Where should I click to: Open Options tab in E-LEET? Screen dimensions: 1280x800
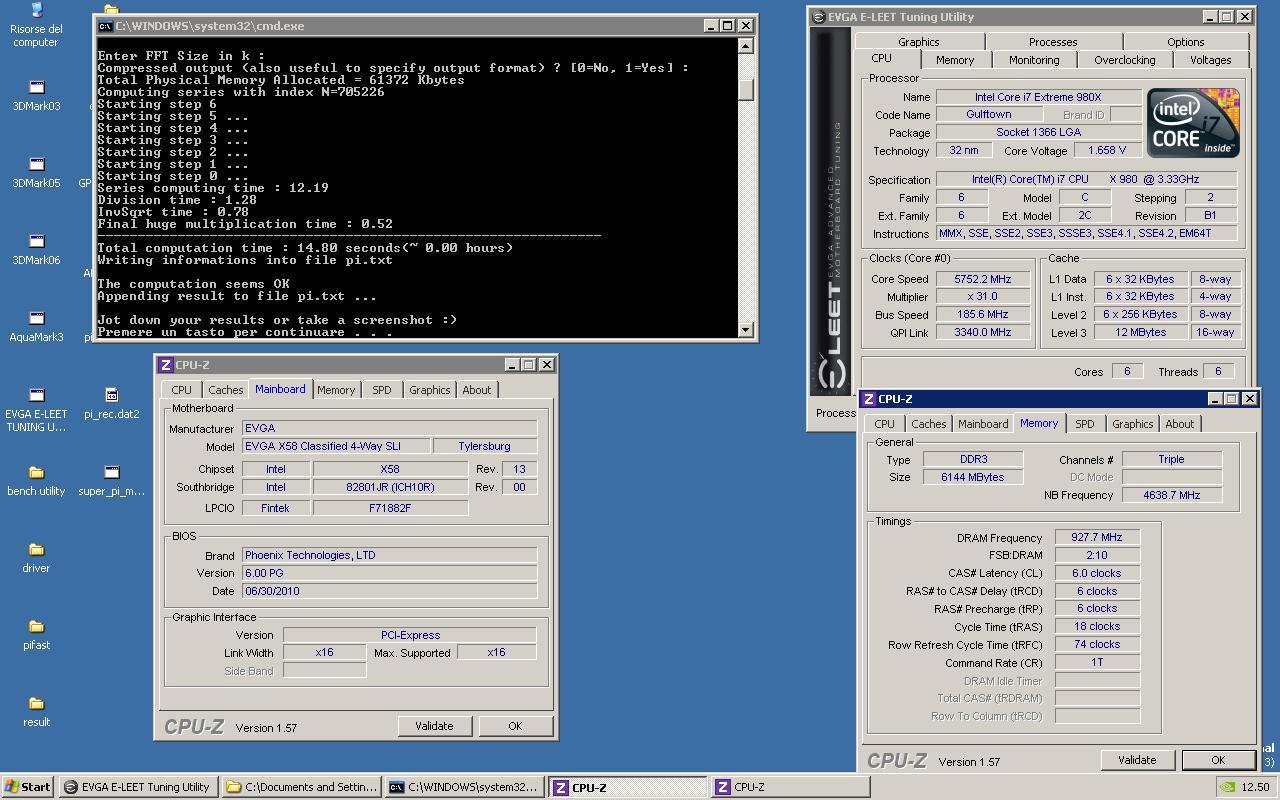click(1185, 42)
